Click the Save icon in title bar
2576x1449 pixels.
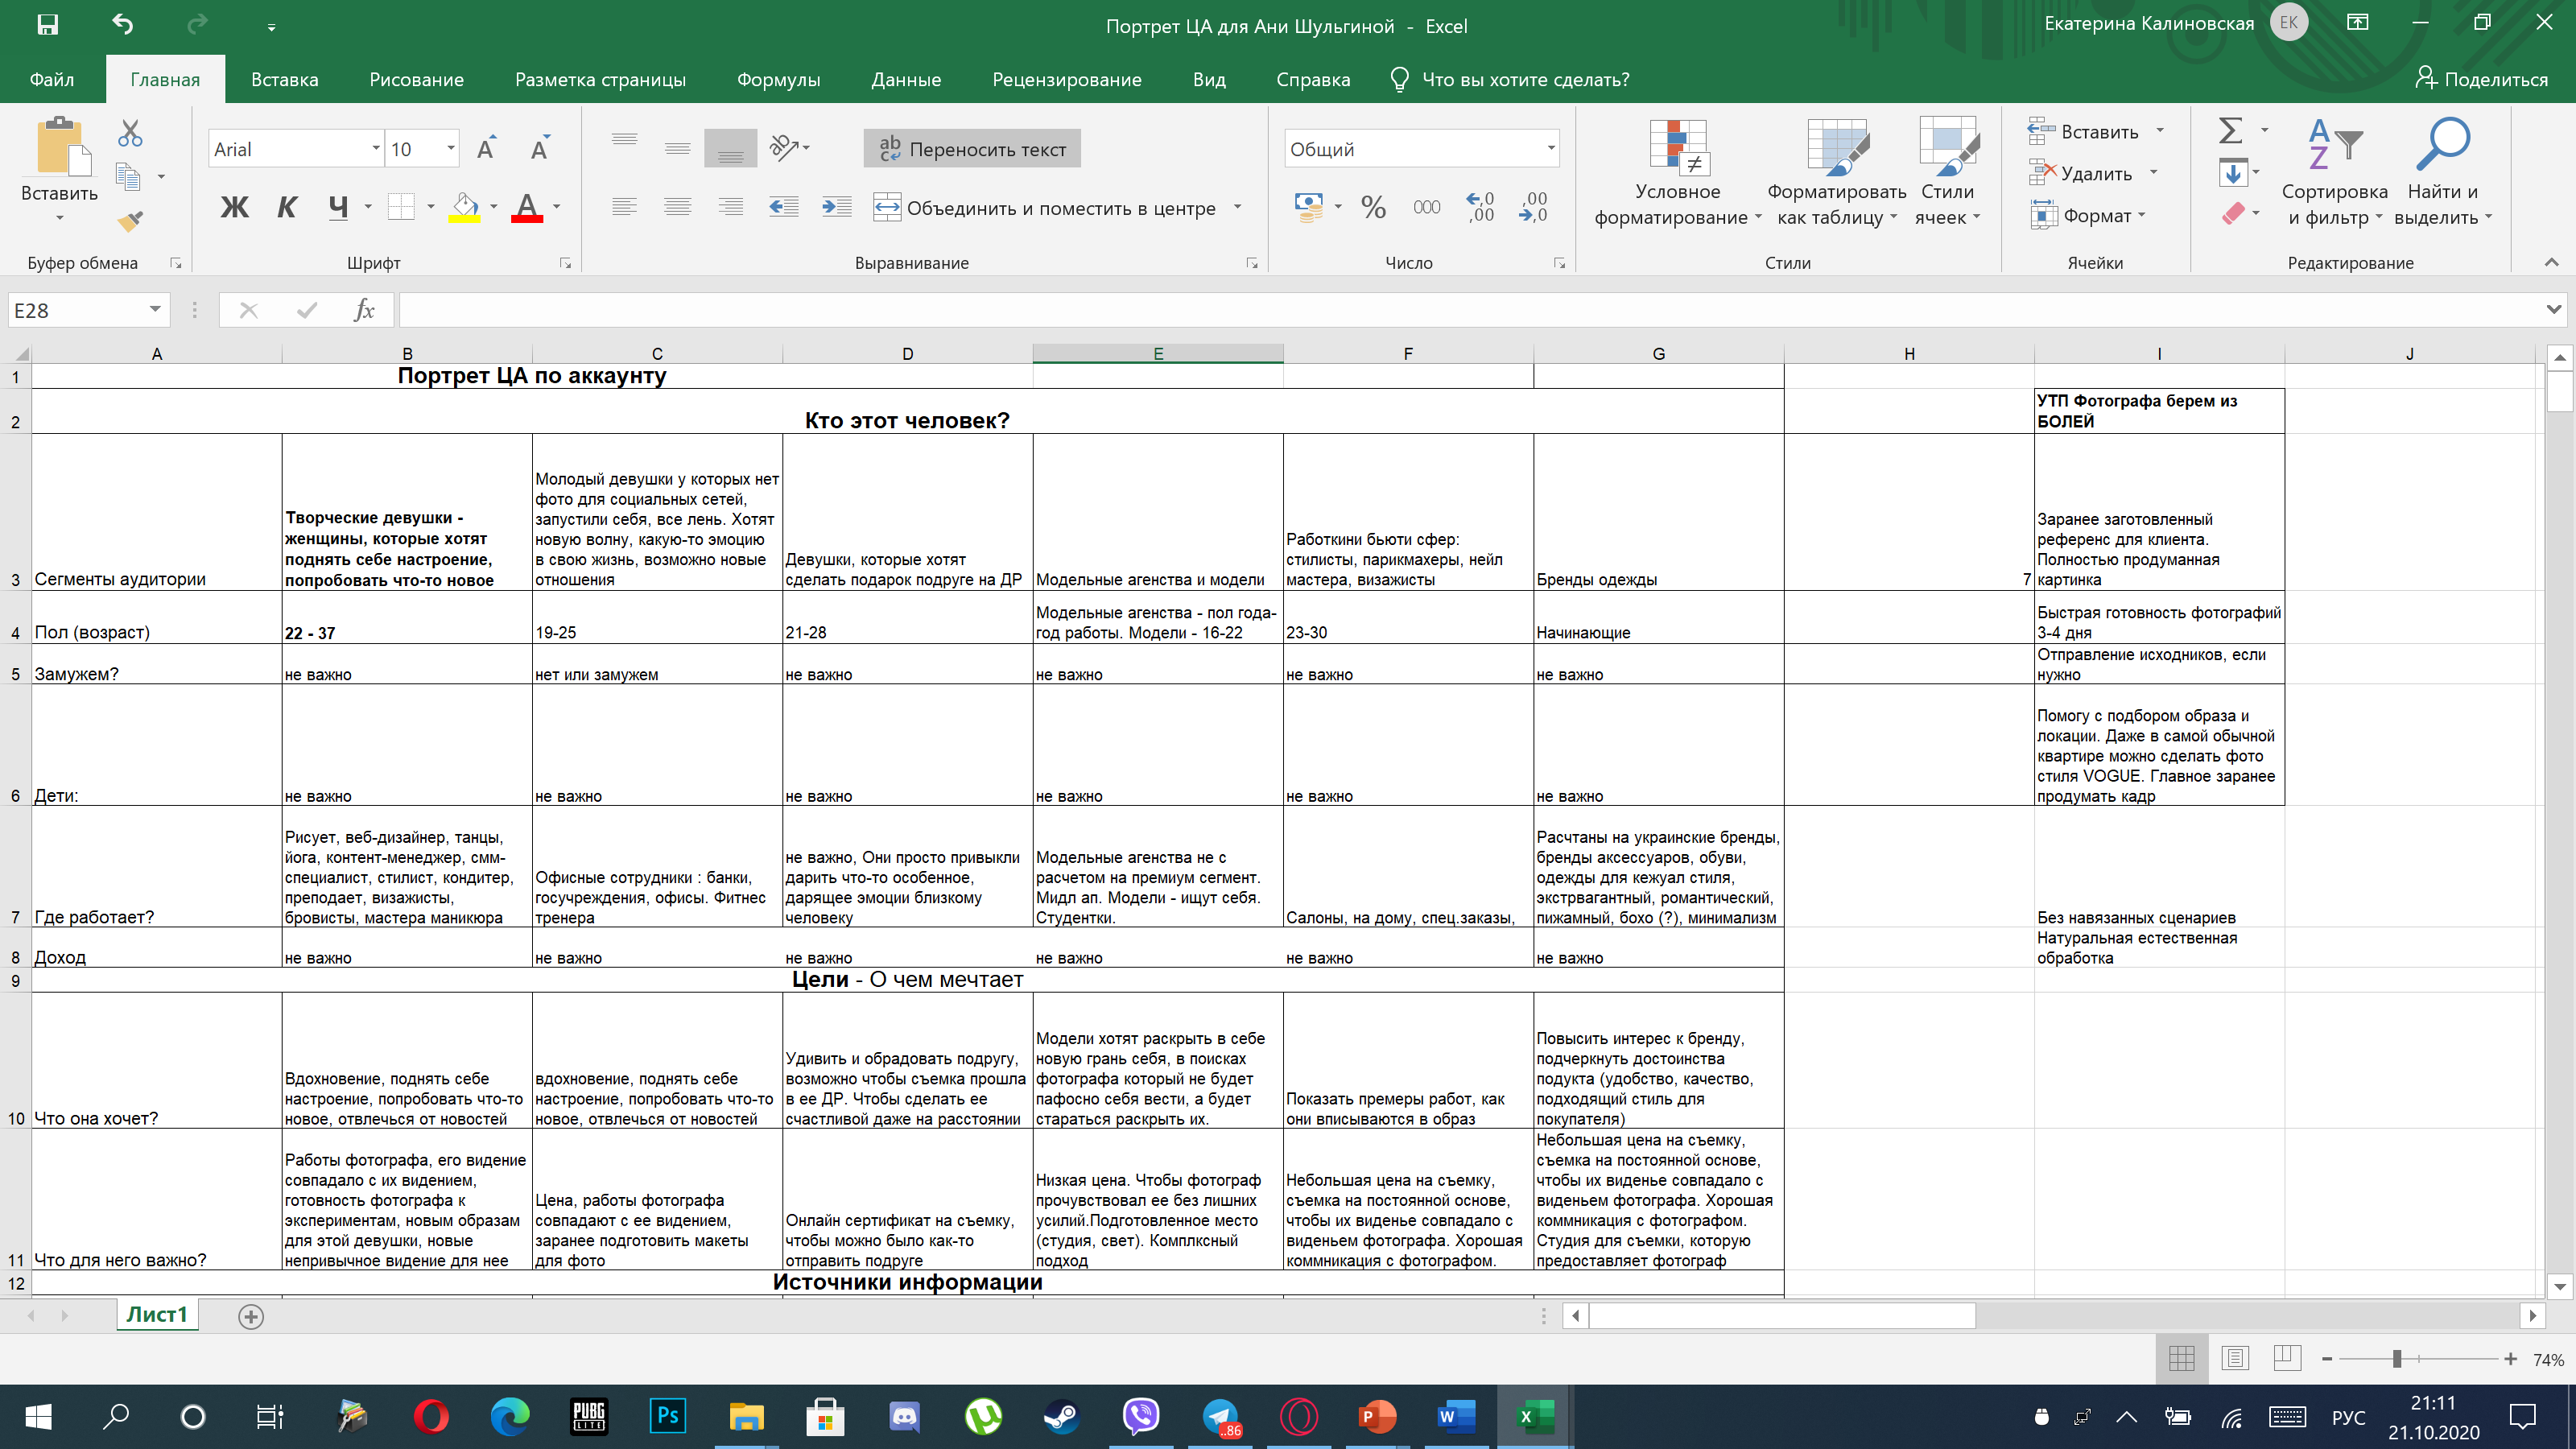click(47, 25)
